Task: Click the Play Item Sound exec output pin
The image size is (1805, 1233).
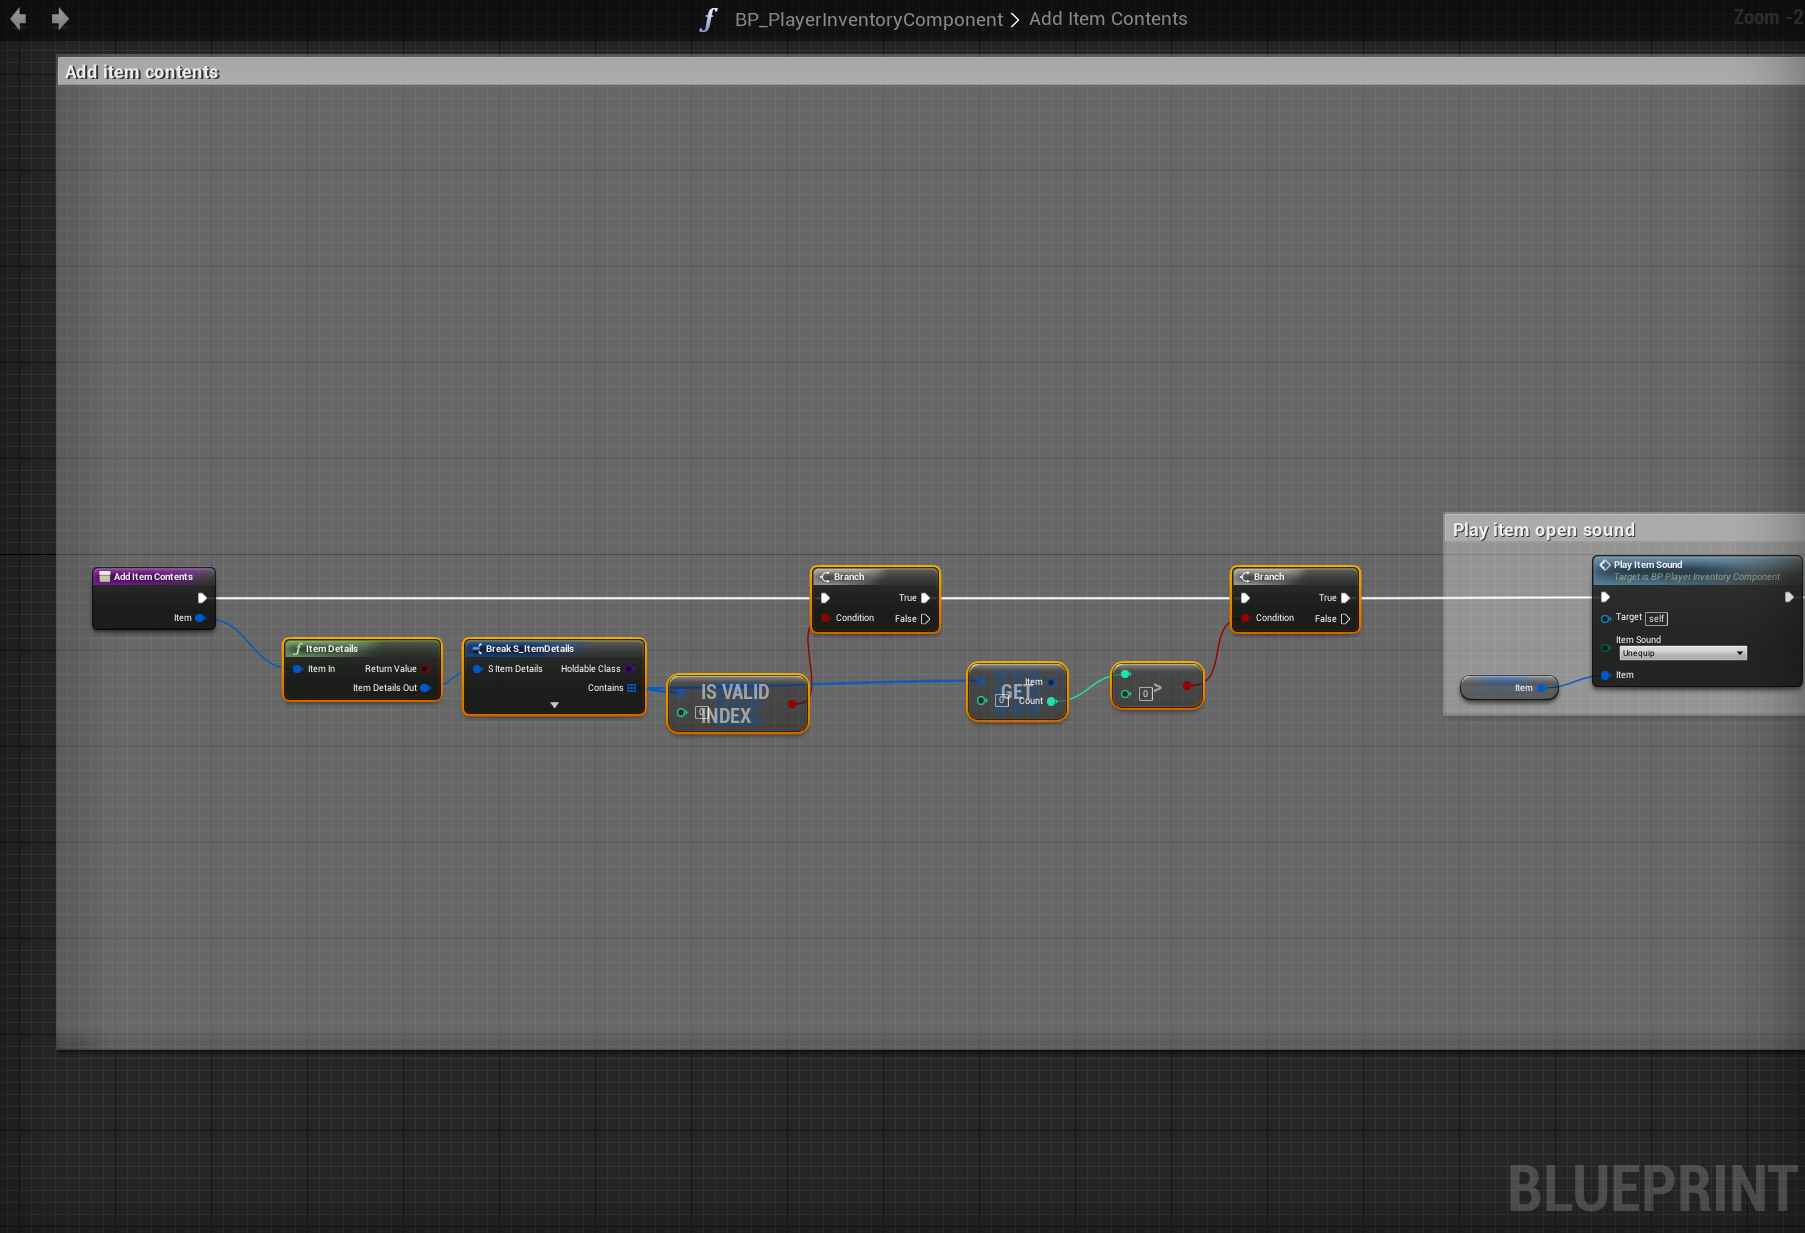Action: (x=1789, y=597)
